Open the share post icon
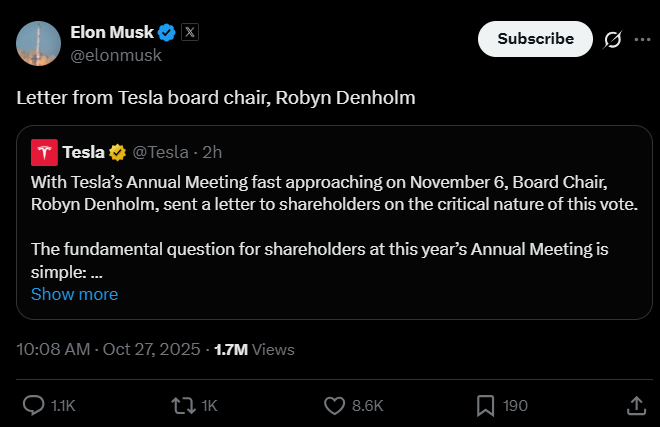 [635, 405]
